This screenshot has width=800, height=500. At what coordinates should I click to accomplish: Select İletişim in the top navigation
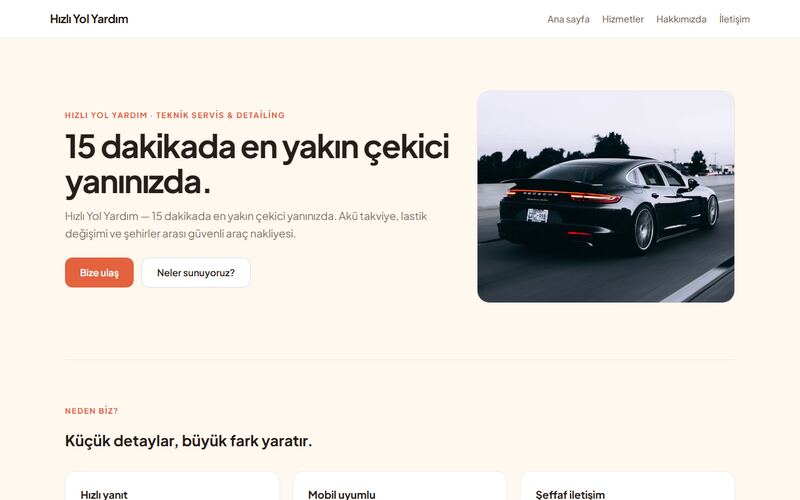coord(734,19)
